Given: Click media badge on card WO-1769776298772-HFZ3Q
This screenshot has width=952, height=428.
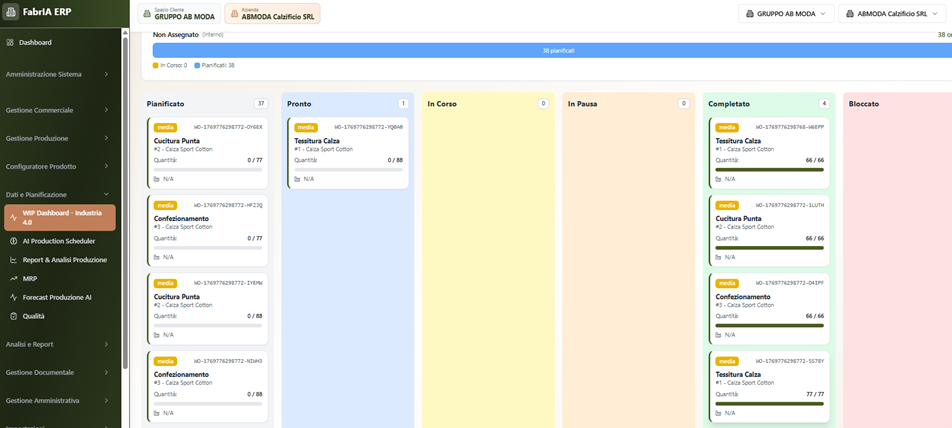Looking at the screenshot, I should 166,205.
